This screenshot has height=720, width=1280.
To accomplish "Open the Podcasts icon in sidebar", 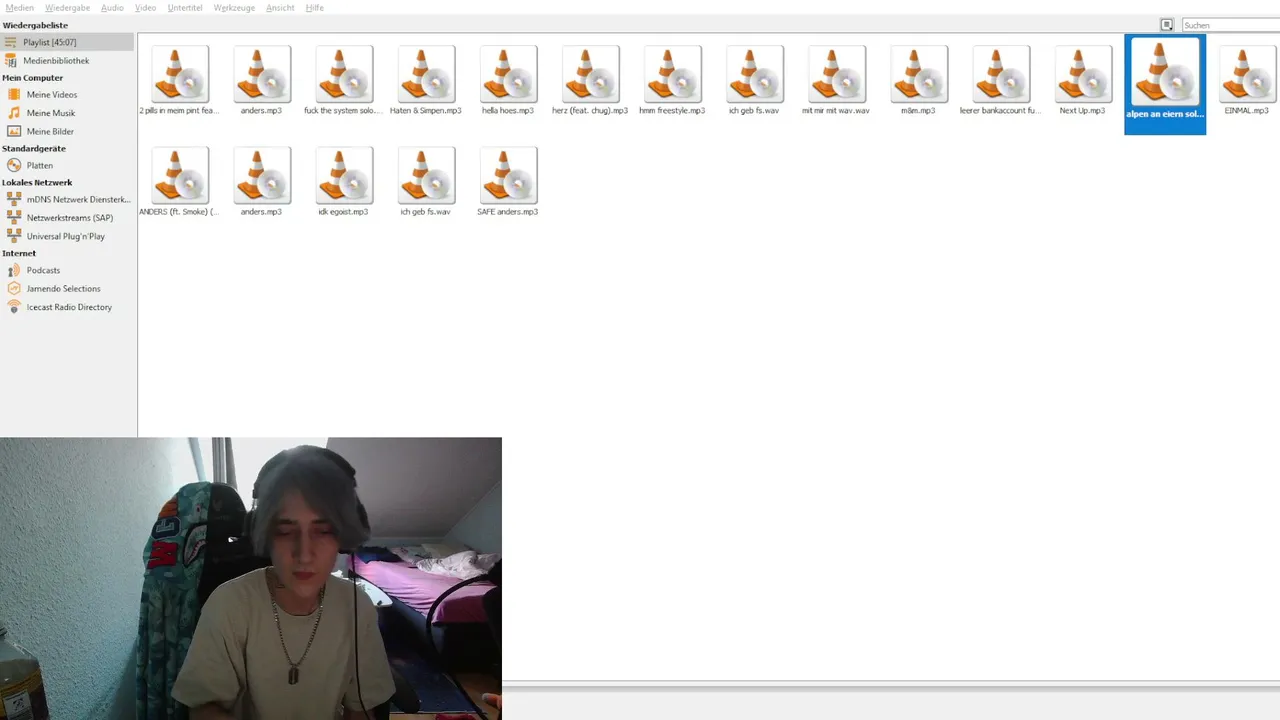I will click(x=14, y=270).
